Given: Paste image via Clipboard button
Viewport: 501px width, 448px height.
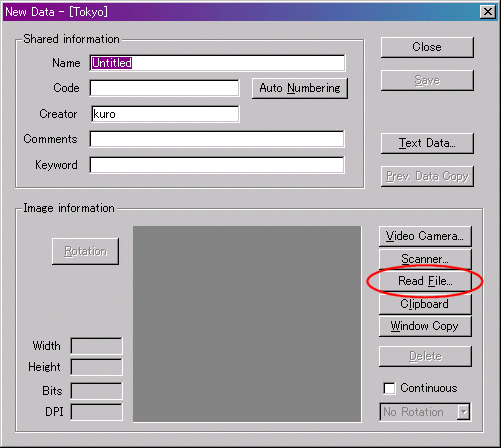Looking at the screenshot, I should point(425,304).
